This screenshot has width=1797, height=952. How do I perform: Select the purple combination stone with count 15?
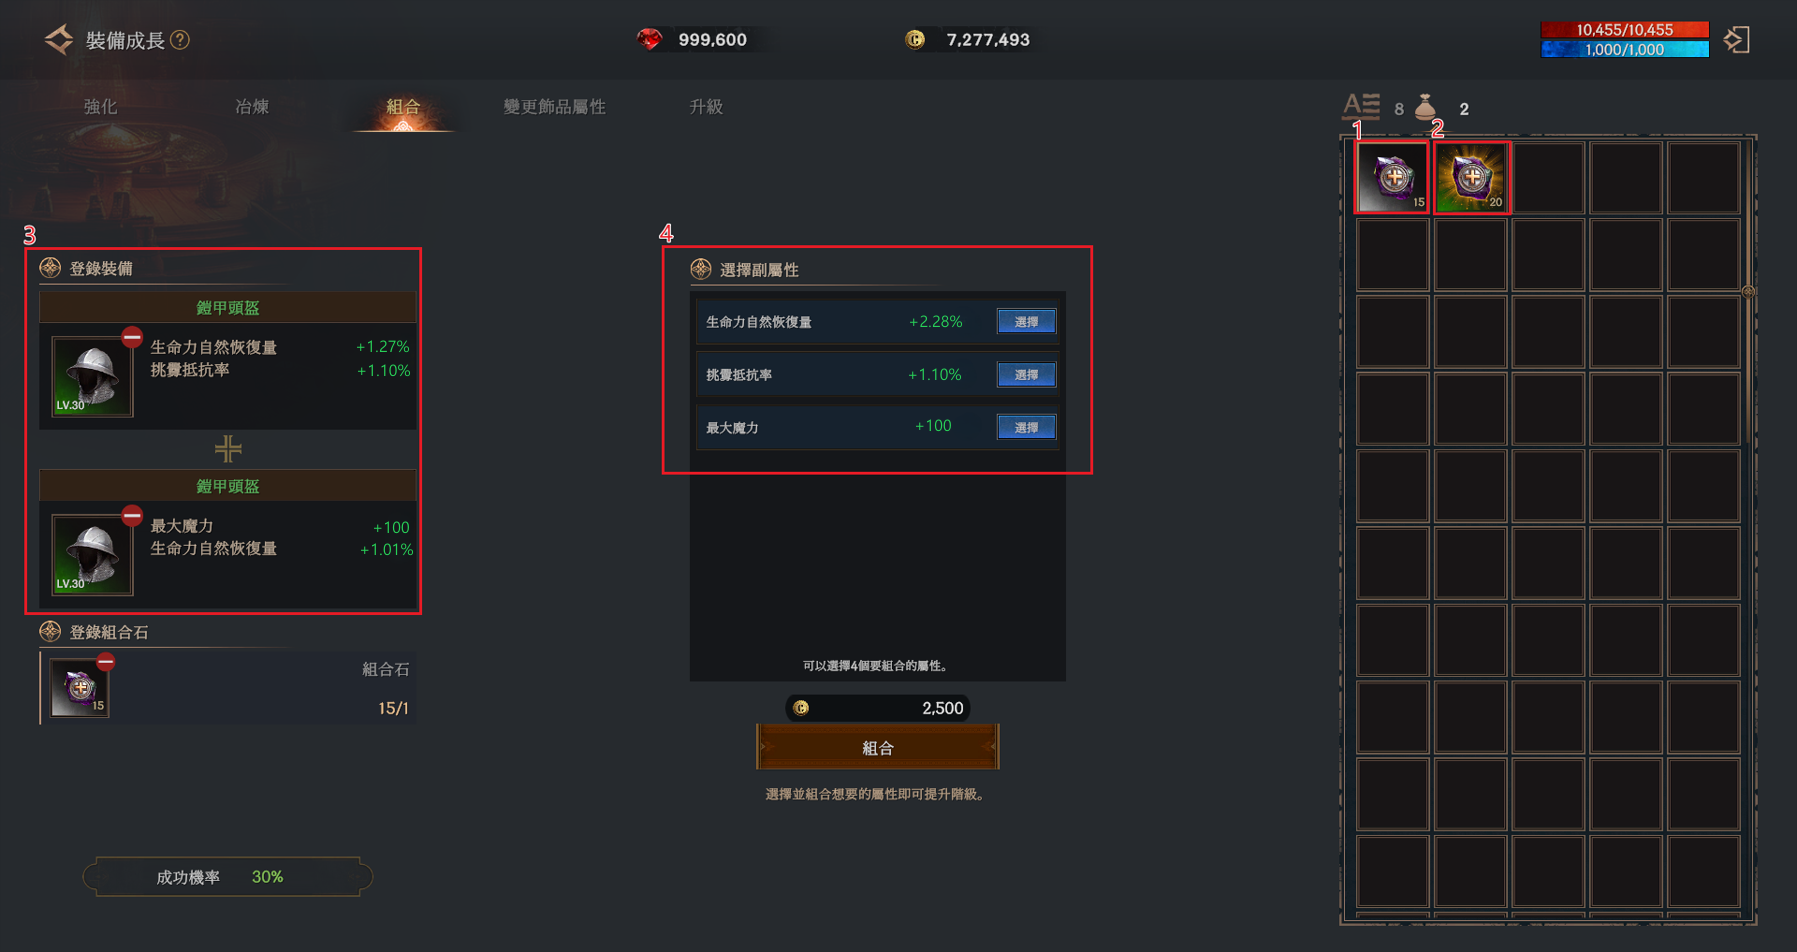click(1392, 177)
